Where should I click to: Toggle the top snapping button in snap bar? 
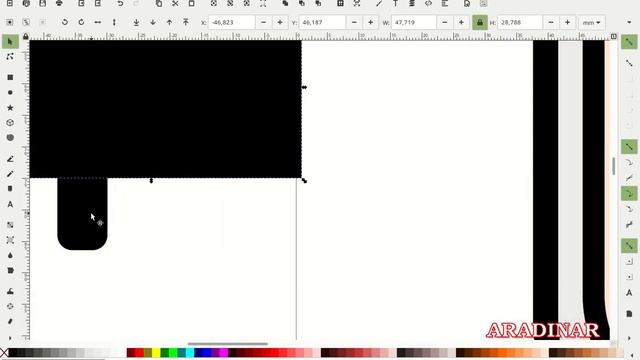tap(629, 42)
